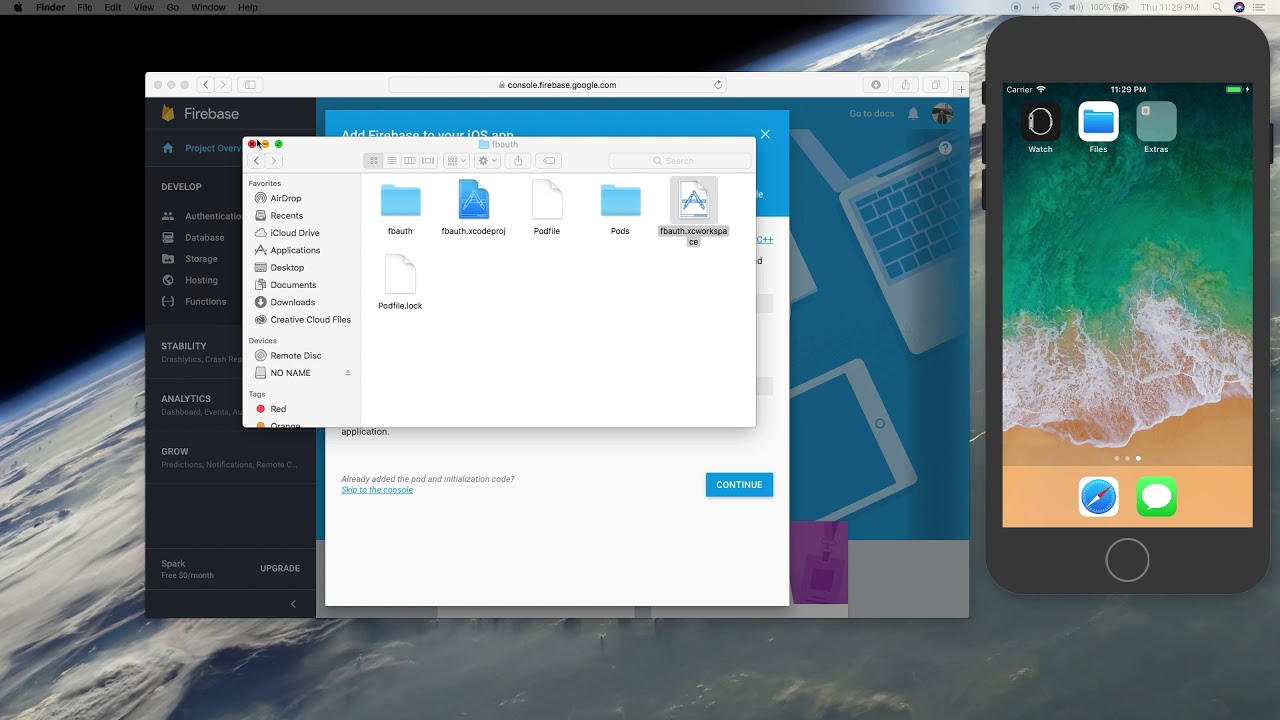Select the Podfile.lock file
The image size is (1280, 720).
click(400, 275)
